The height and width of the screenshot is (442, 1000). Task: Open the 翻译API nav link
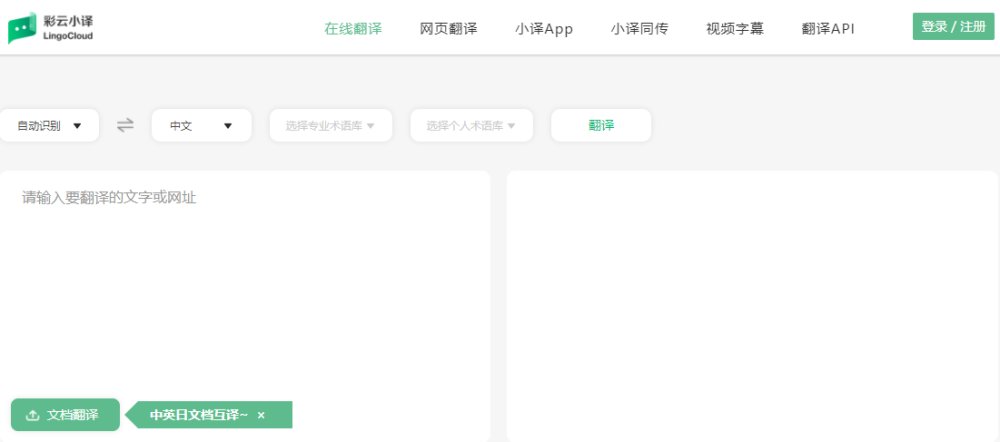pyautogui.click(x=828, y=29)
